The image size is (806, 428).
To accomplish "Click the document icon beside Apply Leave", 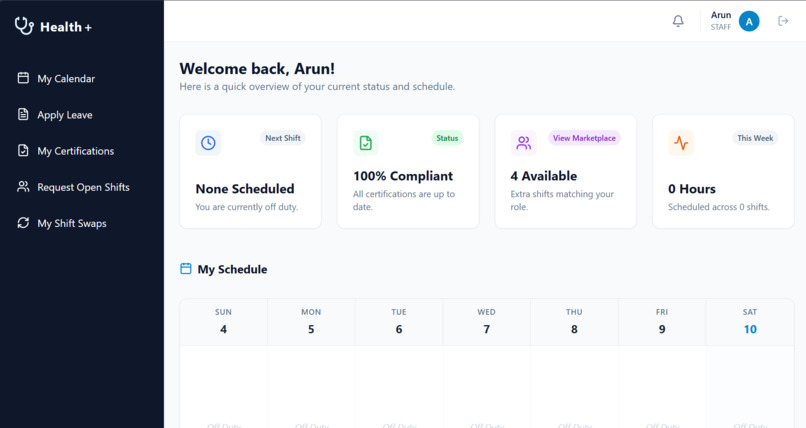I will click(x=23, y=114).
